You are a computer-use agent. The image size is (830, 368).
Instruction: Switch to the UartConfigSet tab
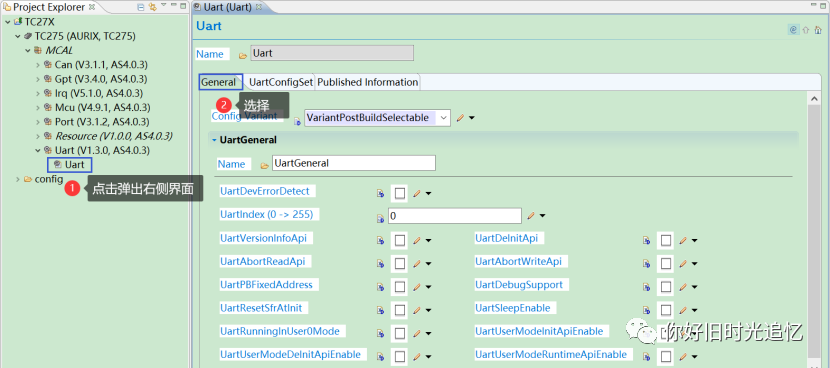coord(281,82)
